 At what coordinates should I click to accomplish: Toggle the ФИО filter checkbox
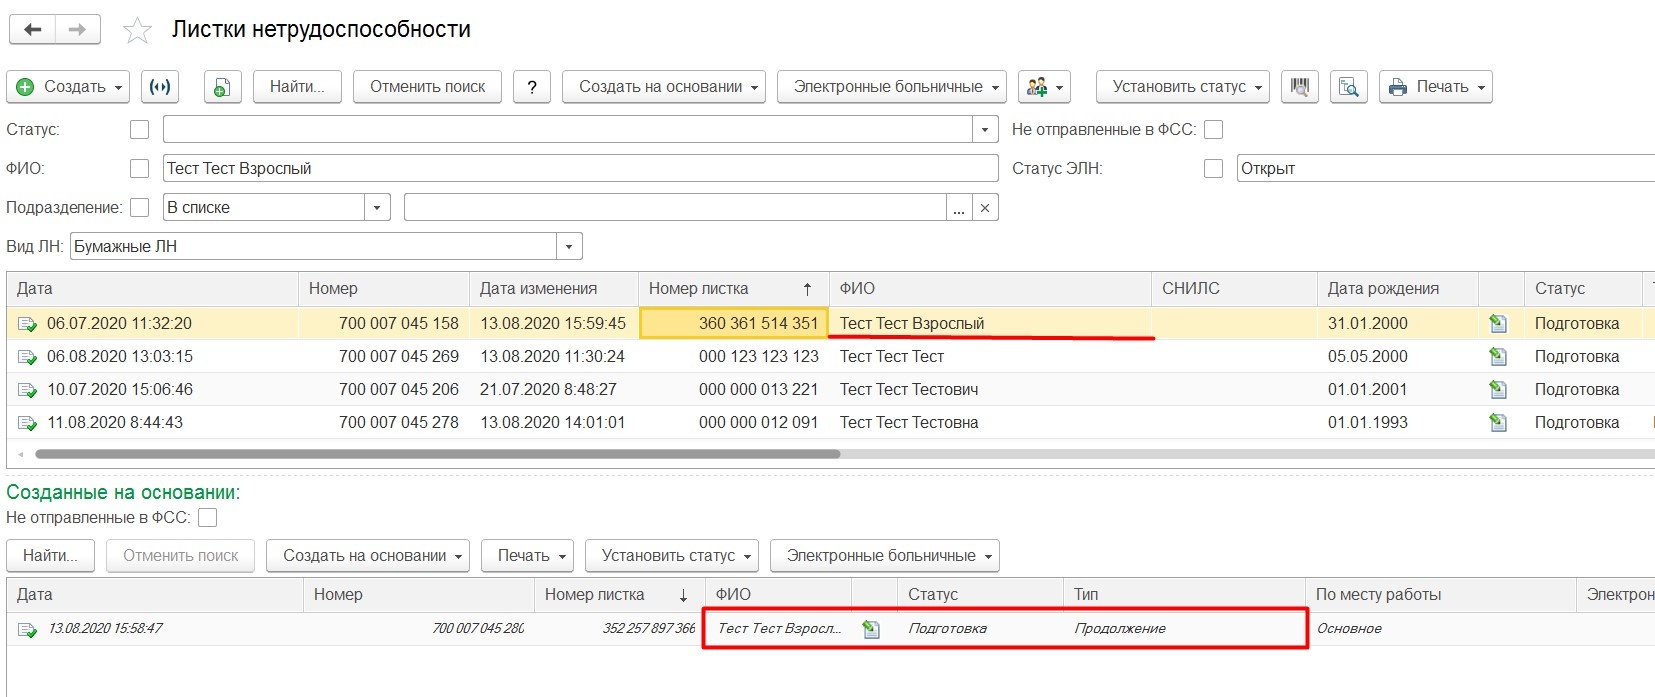pos(140,169)
